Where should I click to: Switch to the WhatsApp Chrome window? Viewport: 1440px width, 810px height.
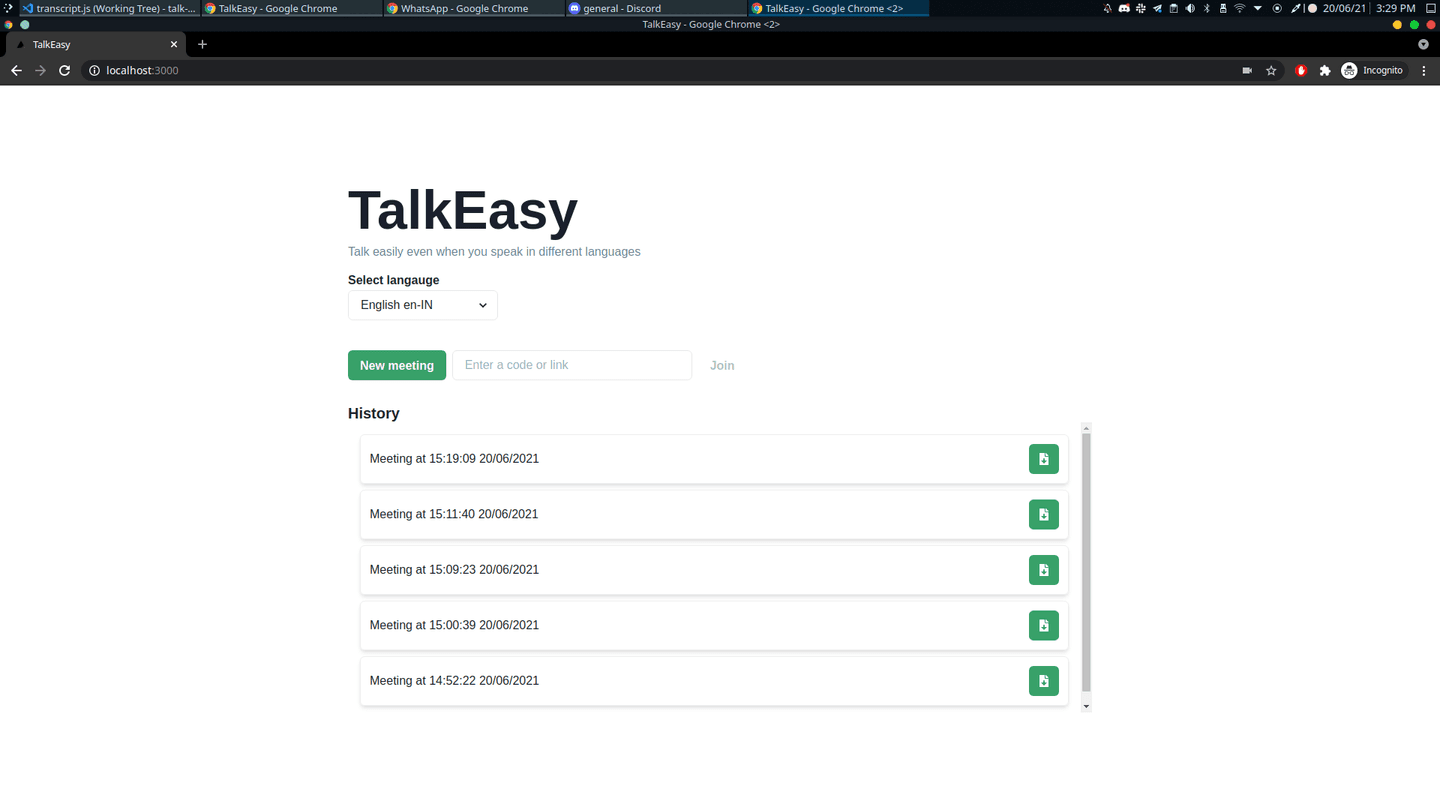click(x=474, y=8)
